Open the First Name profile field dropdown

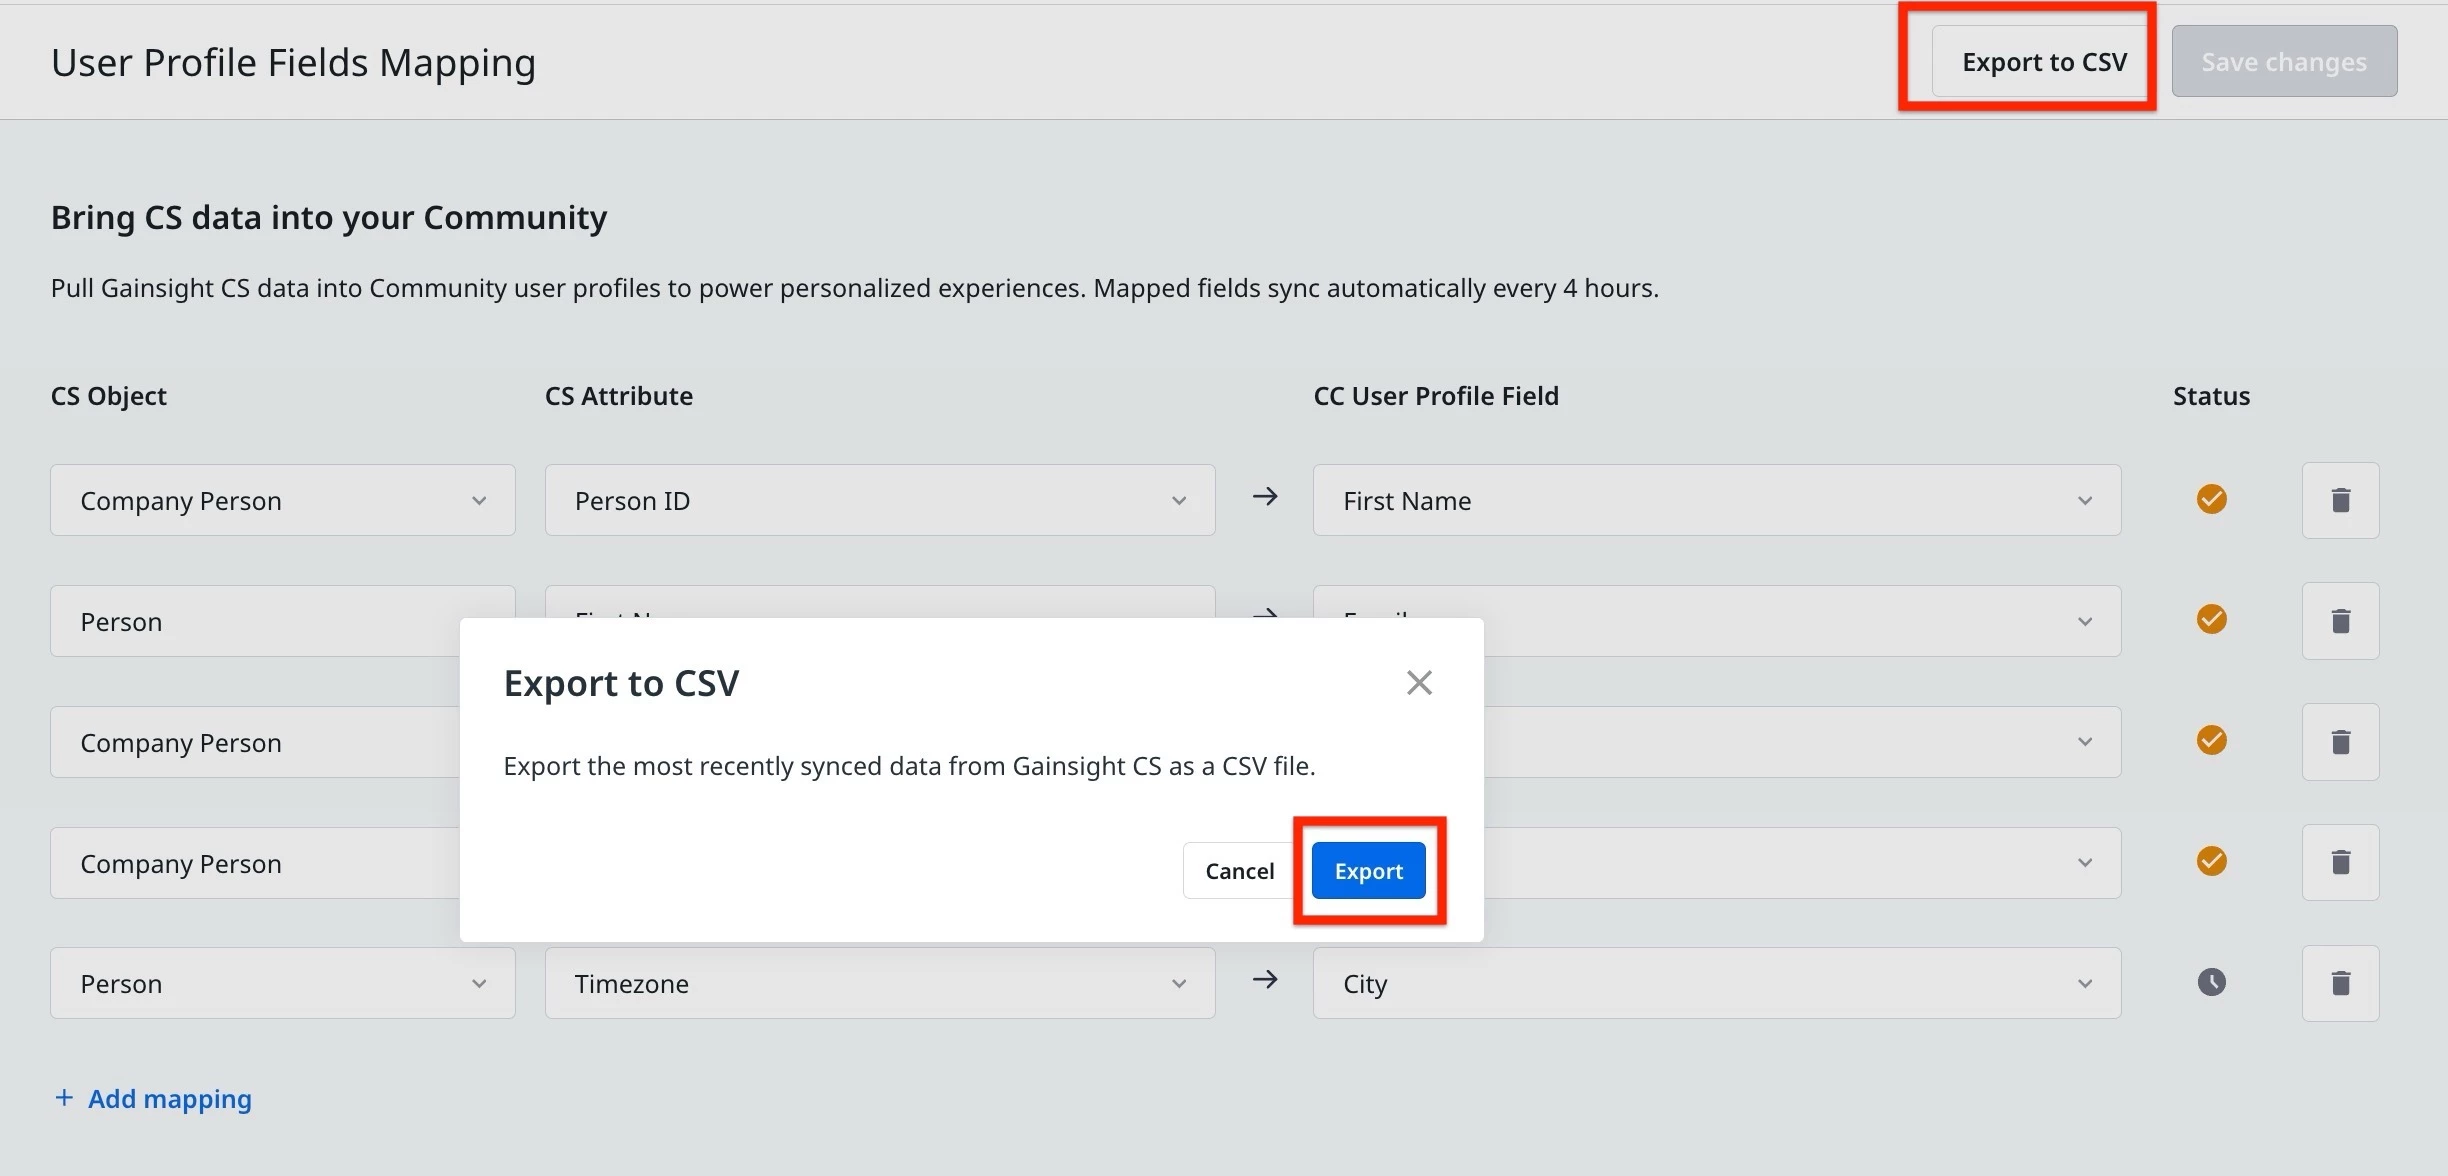pos(1716,500)
